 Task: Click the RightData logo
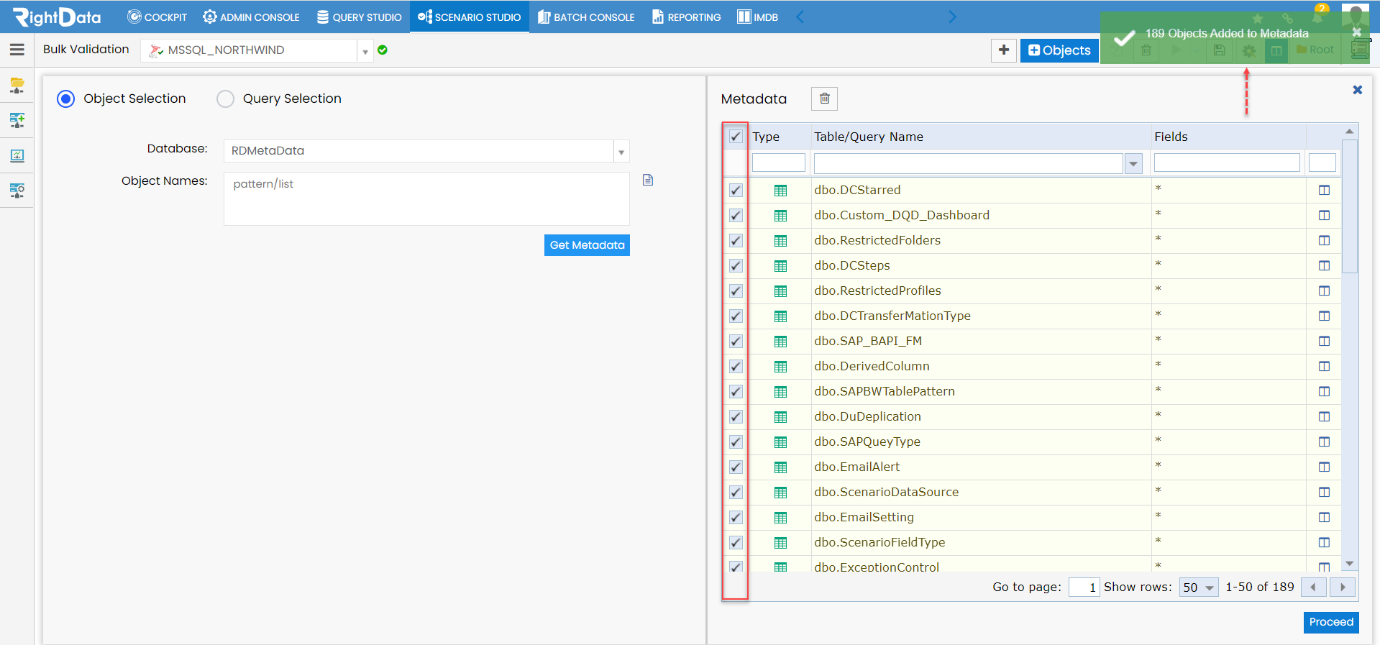tap(56, 17)
